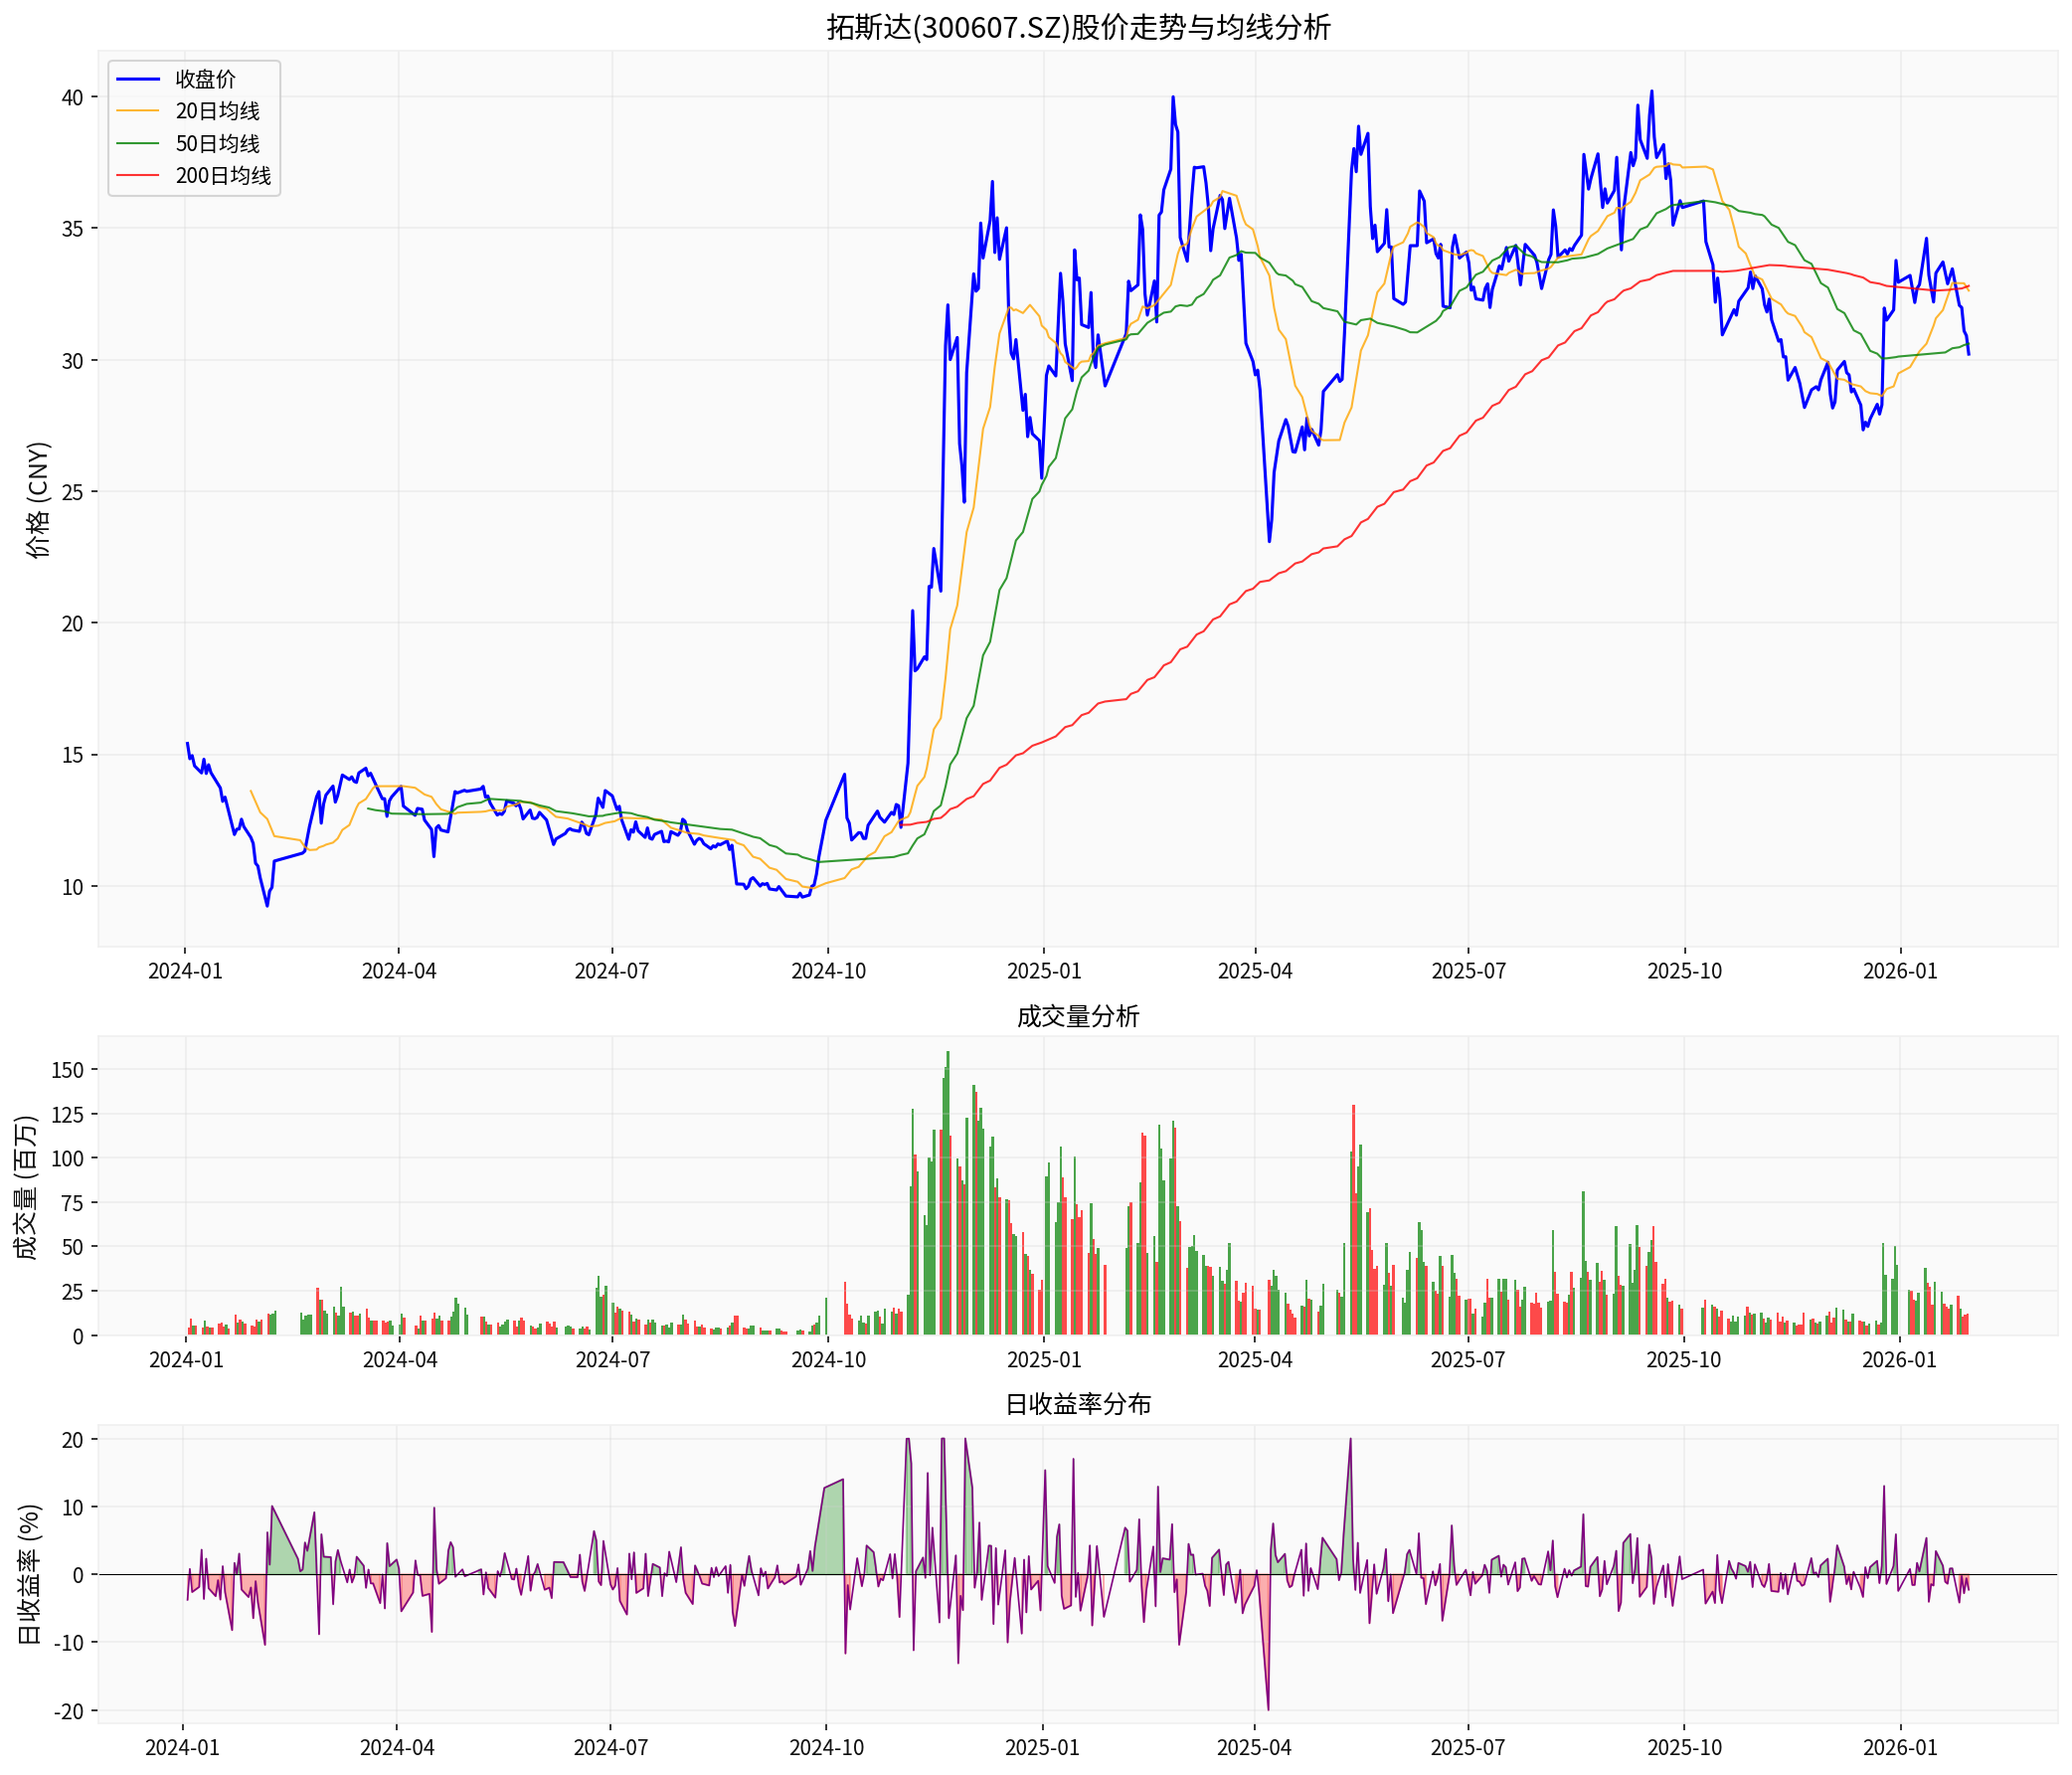
Task: Click the red 200日均线 legend line swatch
Action: tap(138, 176)
